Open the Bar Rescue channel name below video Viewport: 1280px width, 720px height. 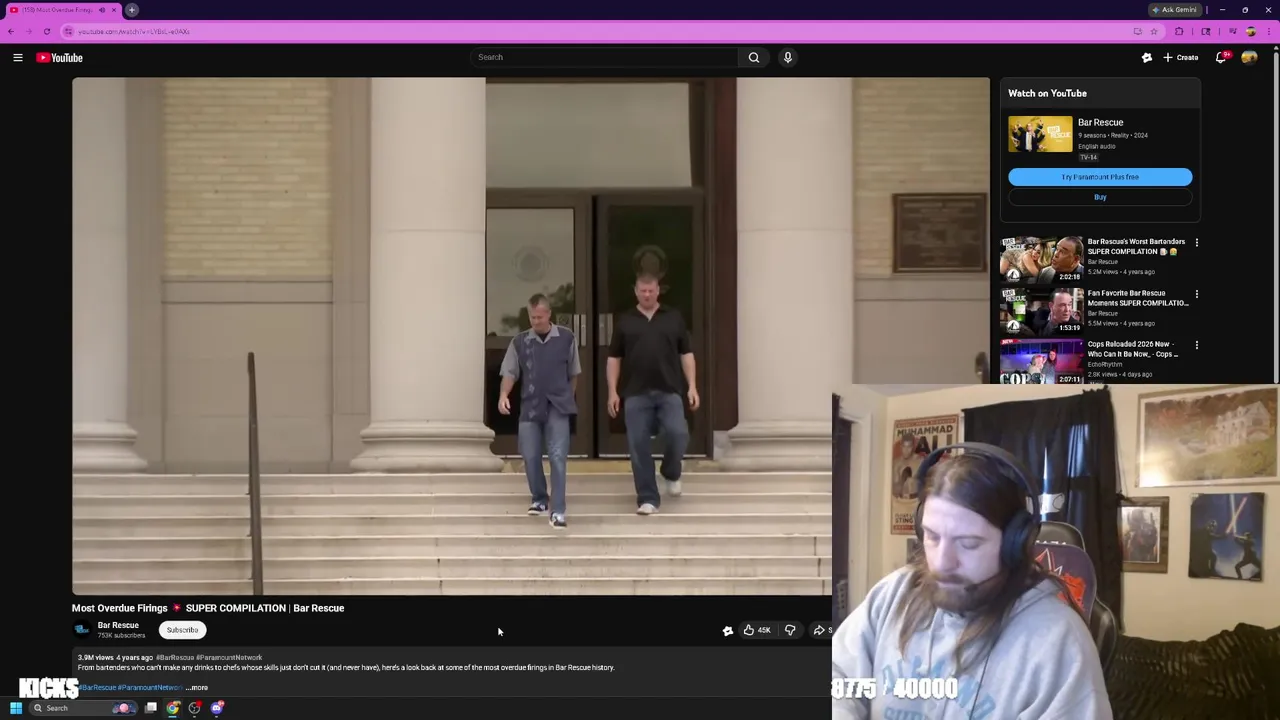click(x=118, y=625)
